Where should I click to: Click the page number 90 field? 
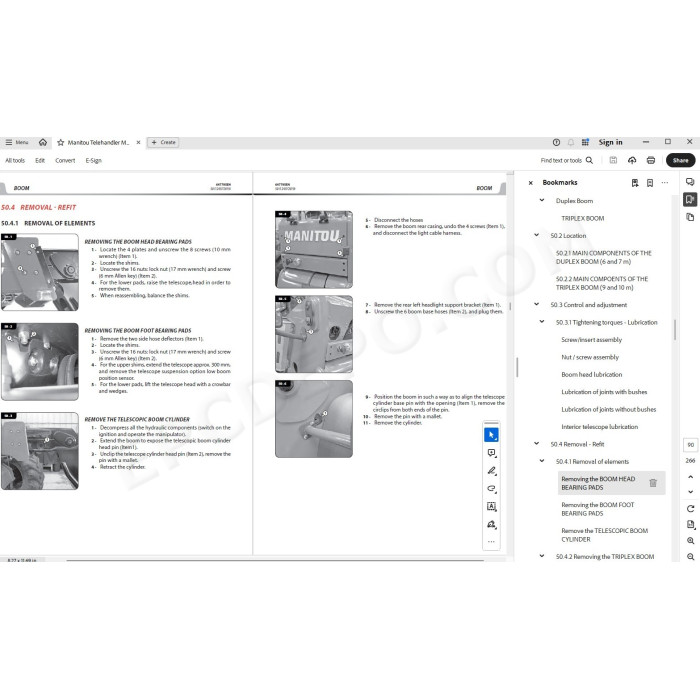pos(691,445)
